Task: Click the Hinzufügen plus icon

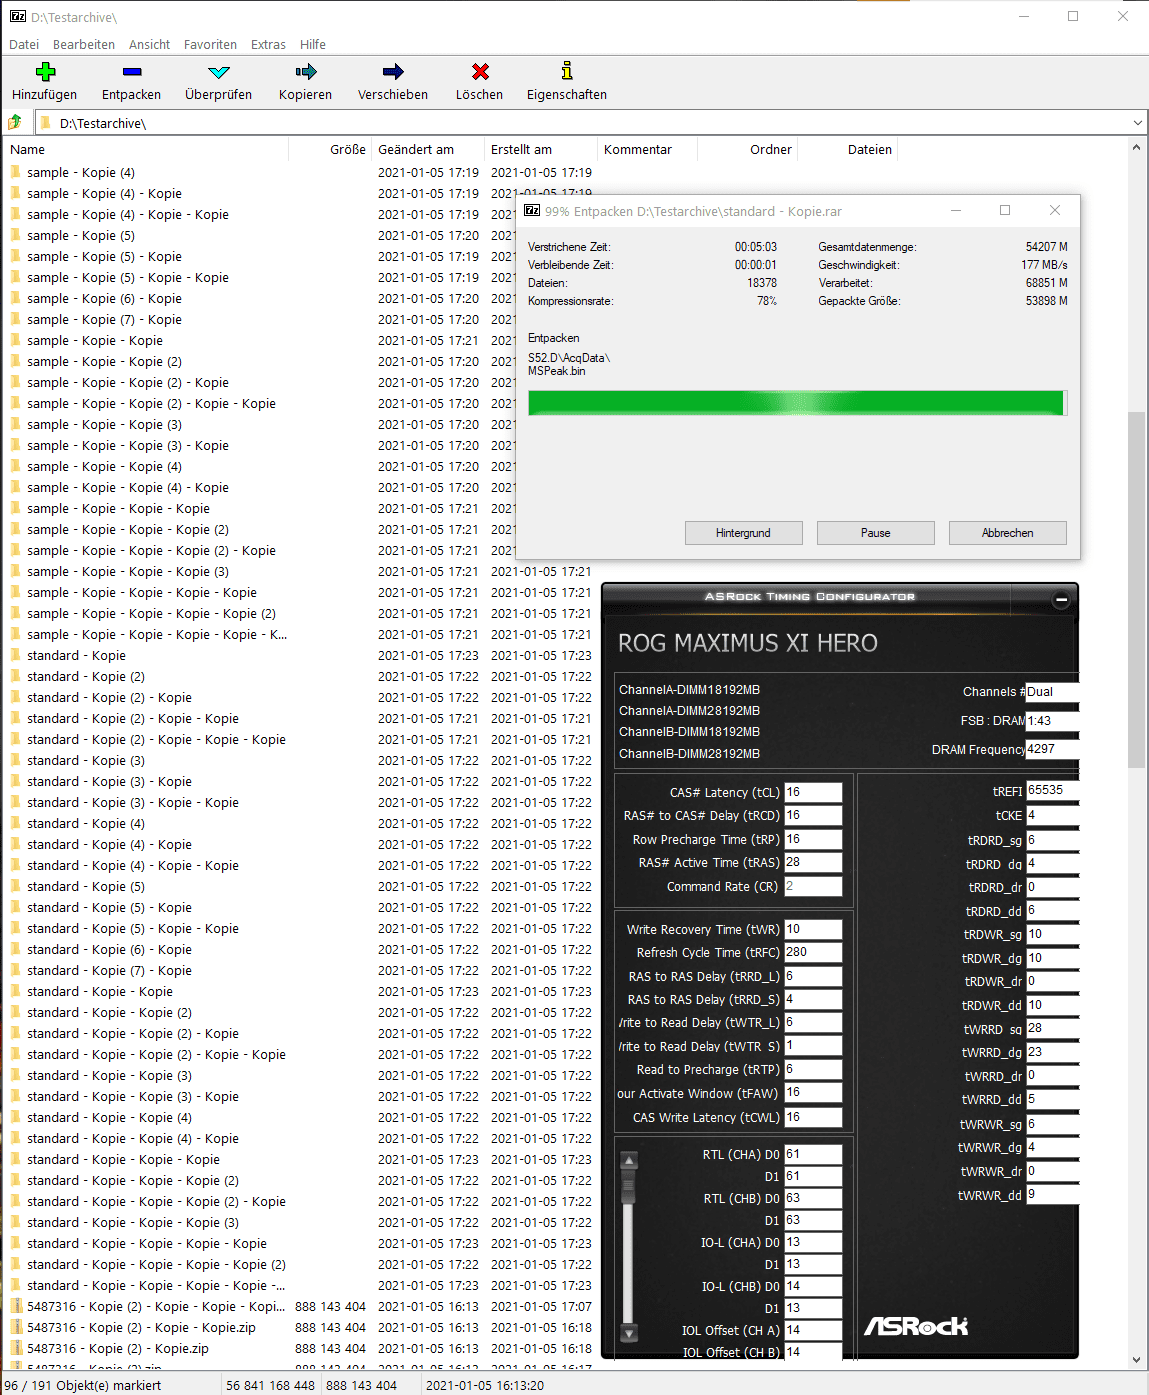Action: pos(45,71)
